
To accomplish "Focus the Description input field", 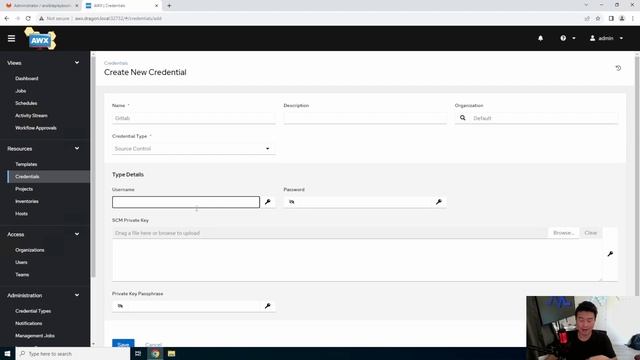I will click(365, 118).
